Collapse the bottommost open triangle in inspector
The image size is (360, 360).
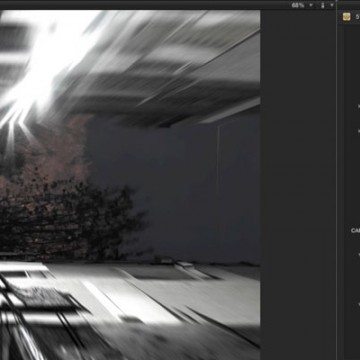tap(359, 304)
